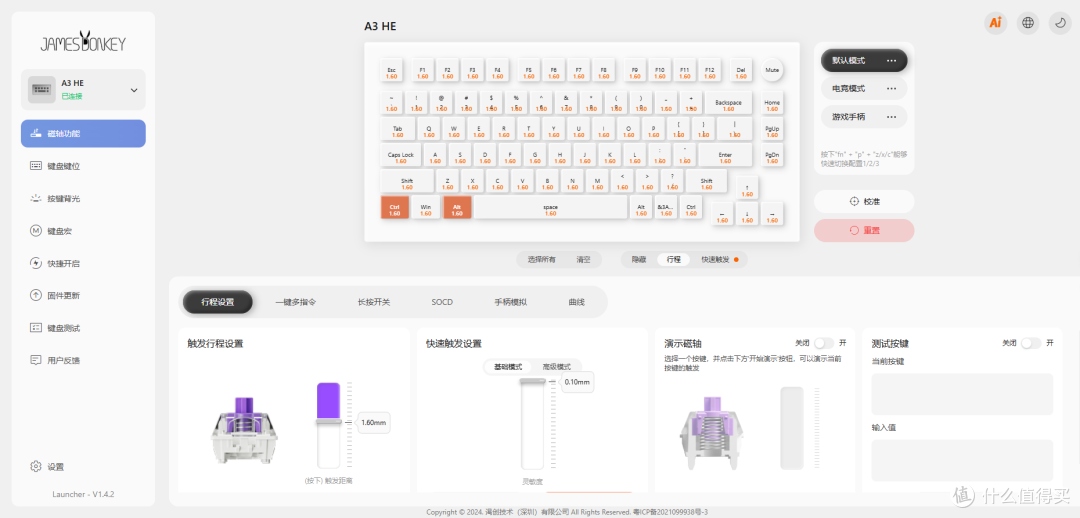Viewport: 1080px width, 518px height.
Task: Select the Win key
Action: [x=426, y=208]
